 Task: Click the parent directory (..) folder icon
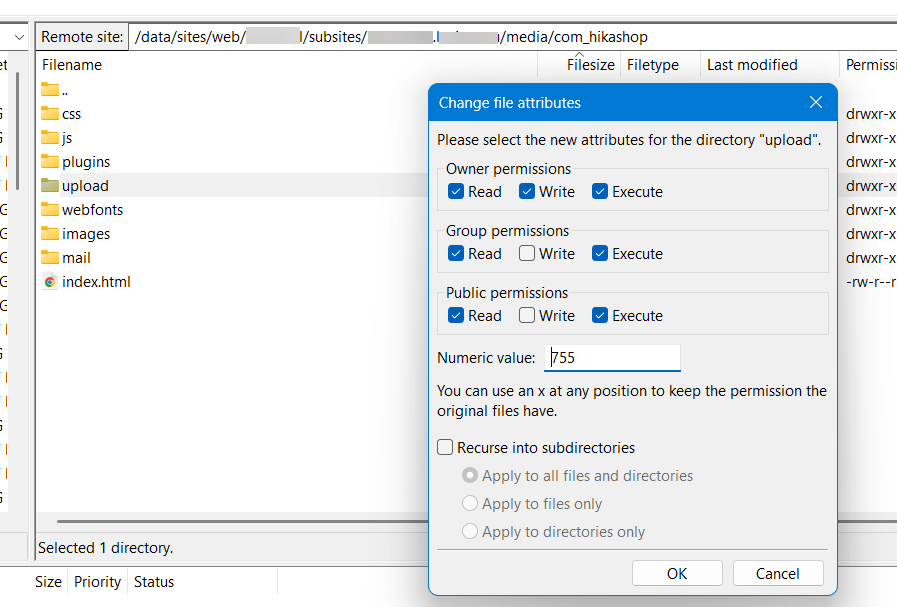coord(50,90)
